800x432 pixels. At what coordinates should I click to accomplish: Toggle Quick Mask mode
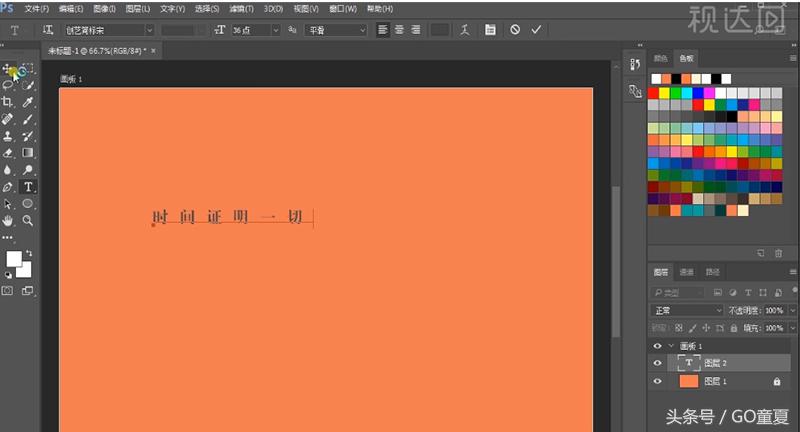pos(8,291)
